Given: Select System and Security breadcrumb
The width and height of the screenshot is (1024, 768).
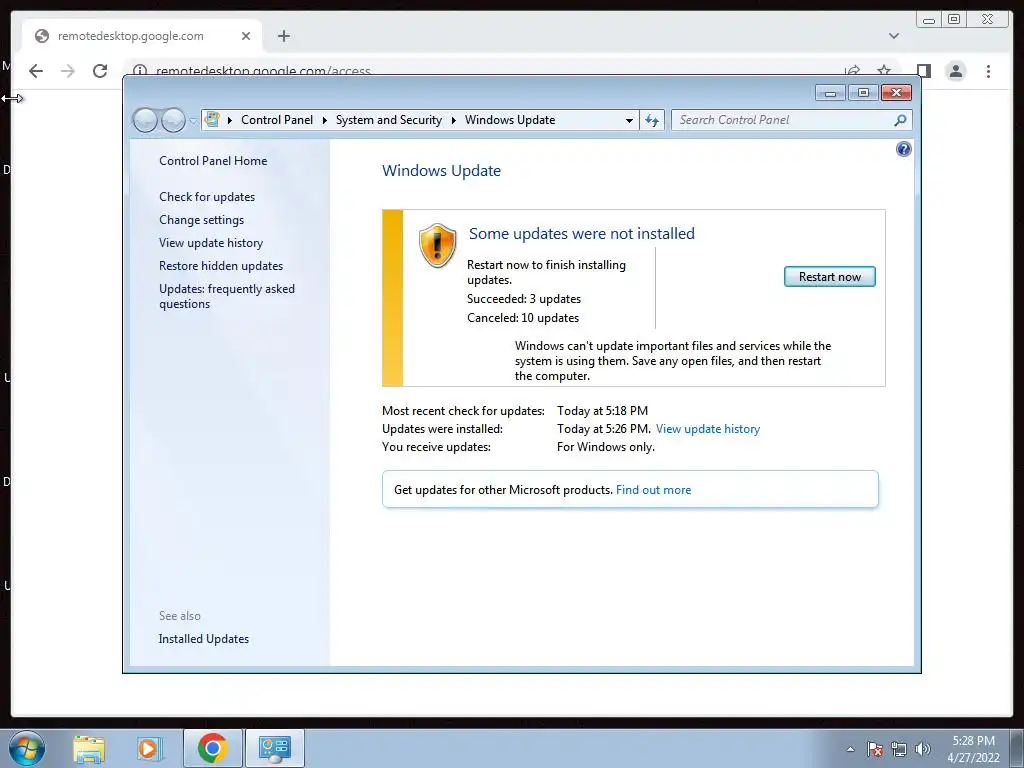Looking at the screenshot, I should coord(389,120).
